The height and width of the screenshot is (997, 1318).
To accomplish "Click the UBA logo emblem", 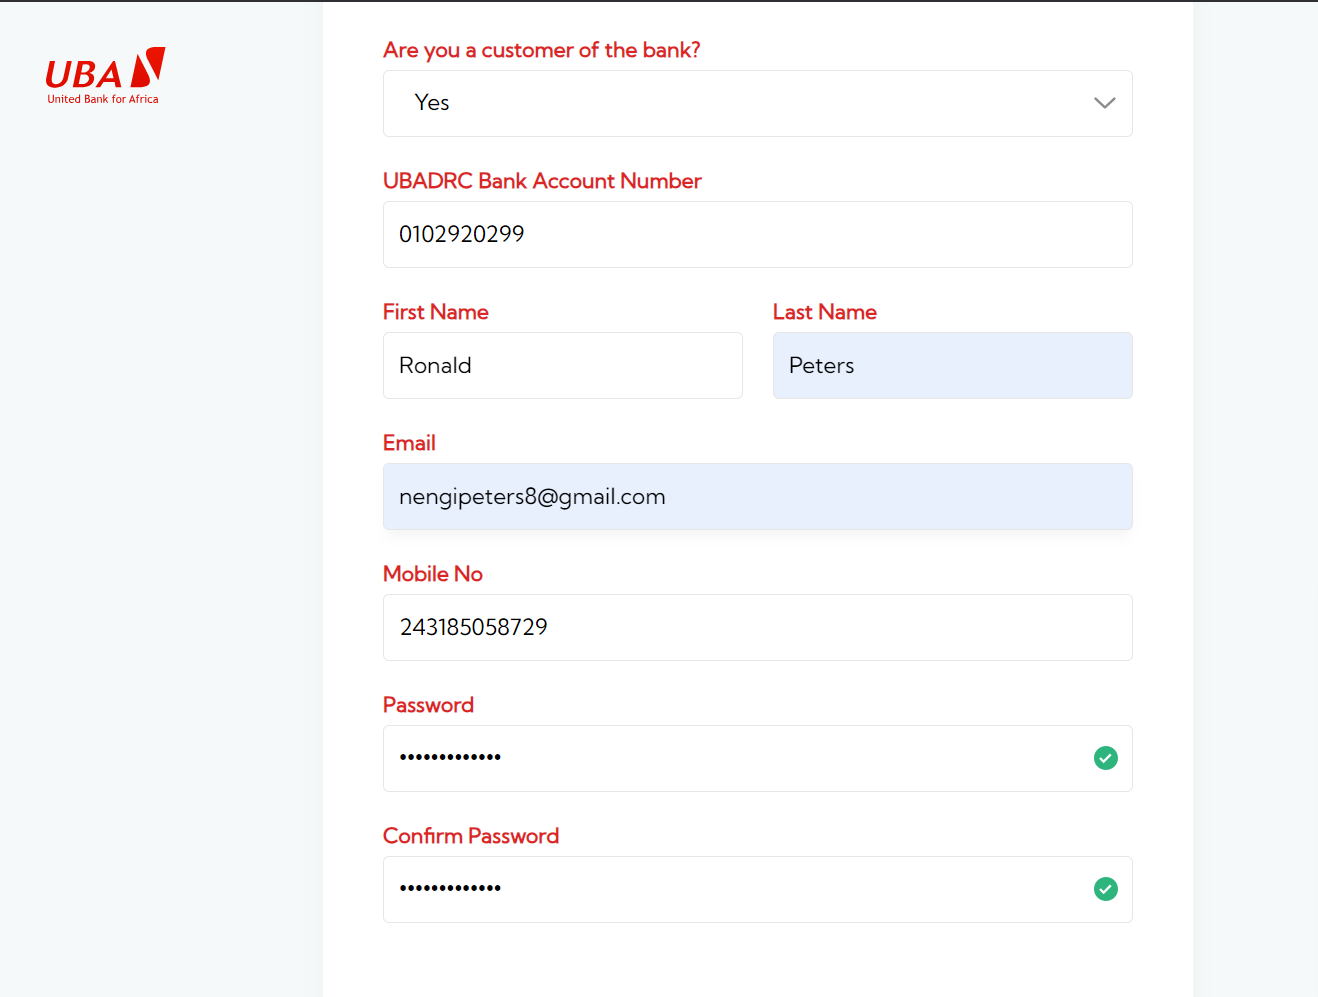I will tap(148, 67).
